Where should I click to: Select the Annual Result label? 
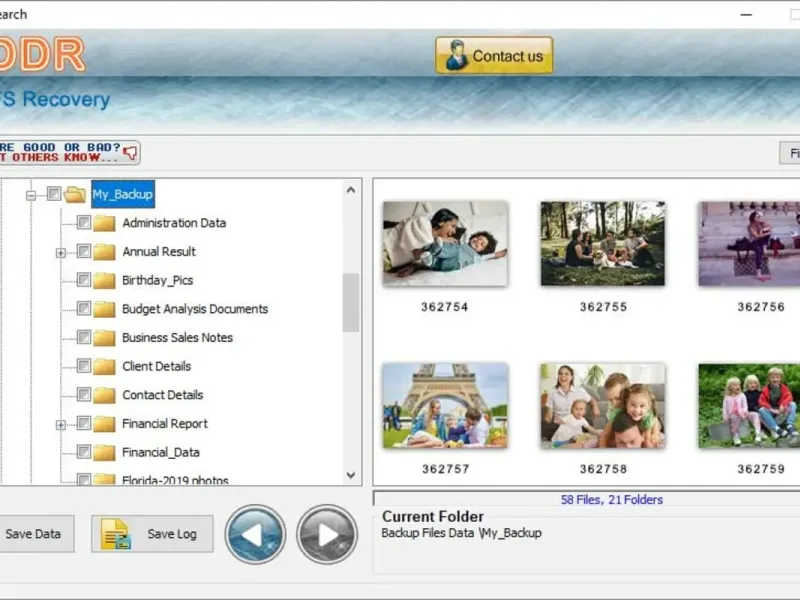[159, 252]
